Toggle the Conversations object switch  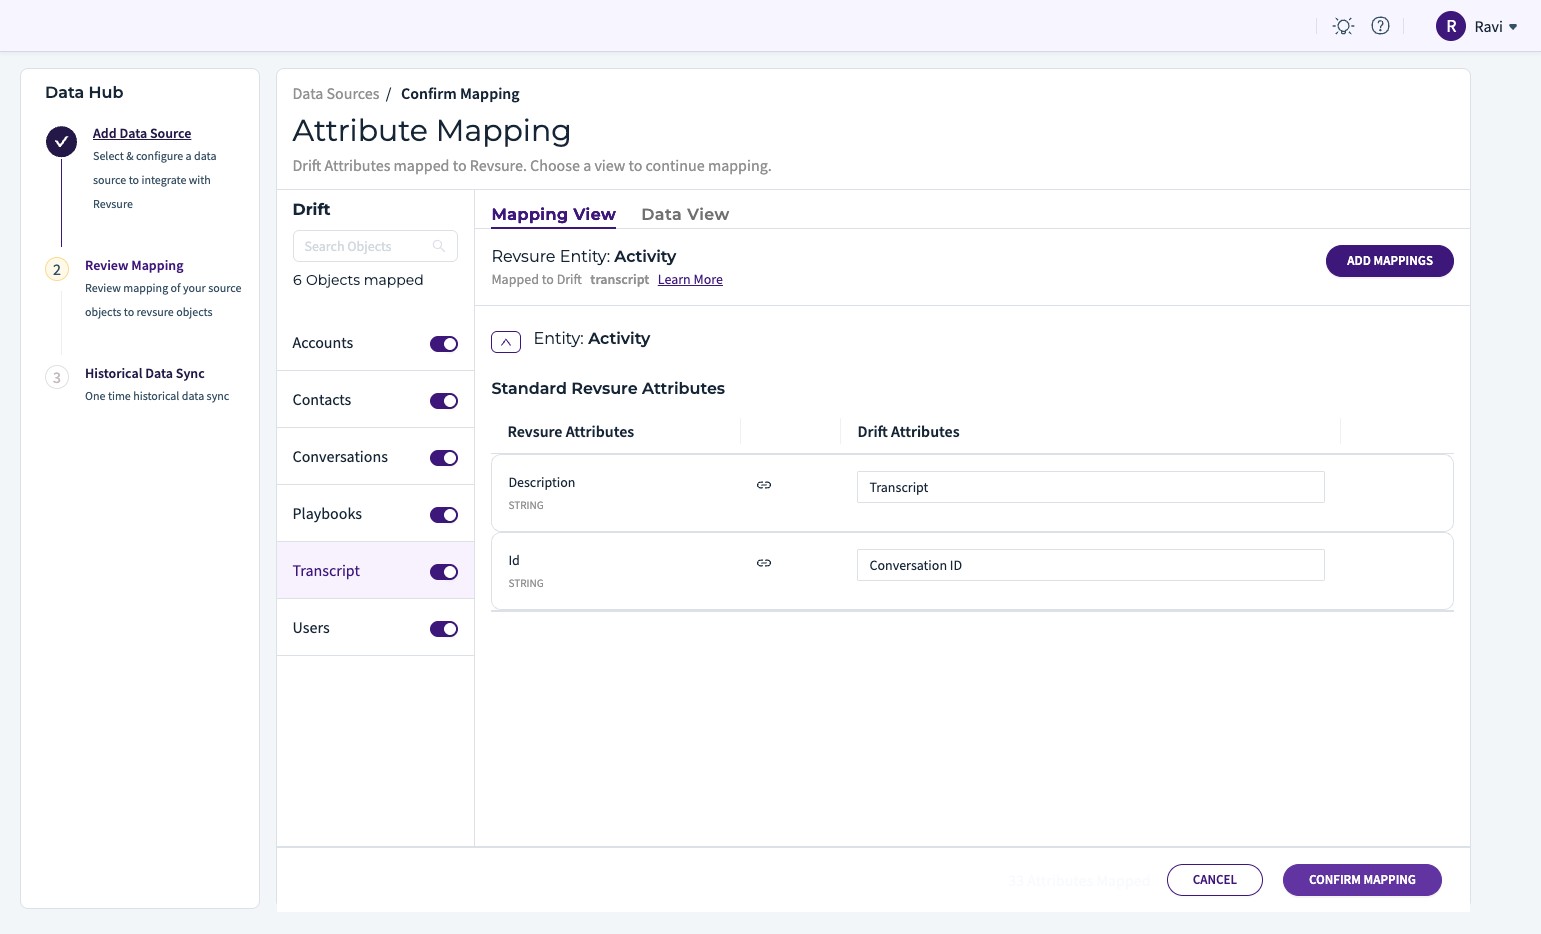(x=444, y=458)
